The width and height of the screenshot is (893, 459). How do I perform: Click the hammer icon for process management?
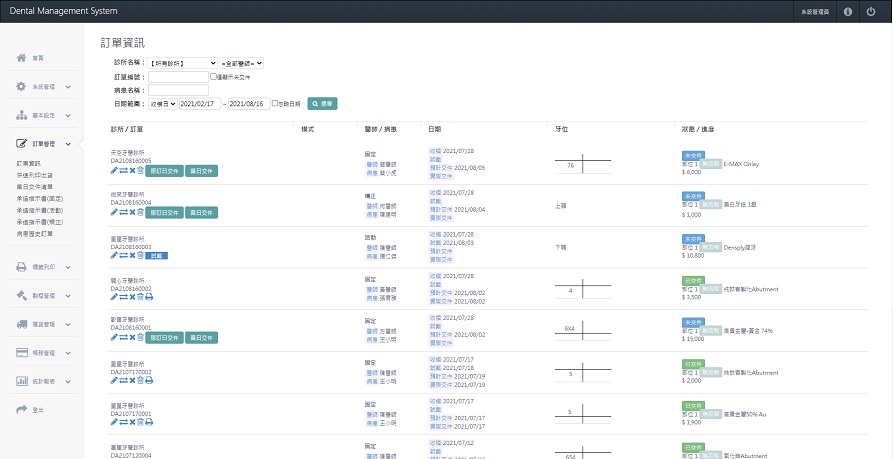click(22, 296)
